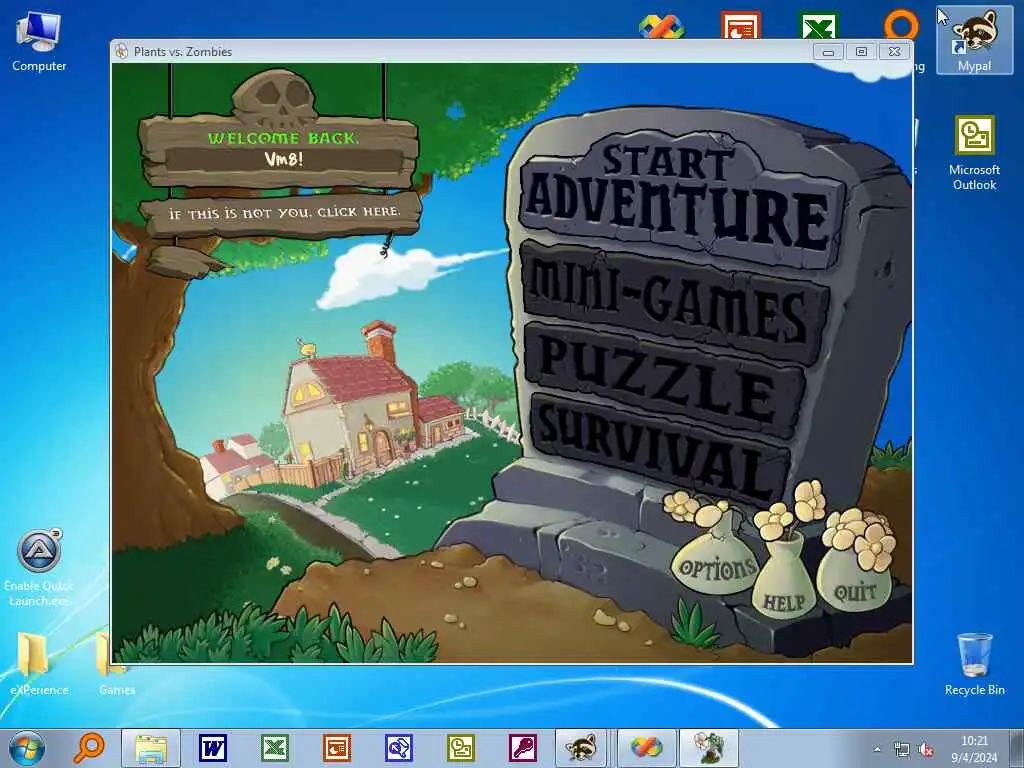Open Windows Explorer from the taskbar
The height and width of the screenshot is (768, 1024).
click(x=151, y=748)
